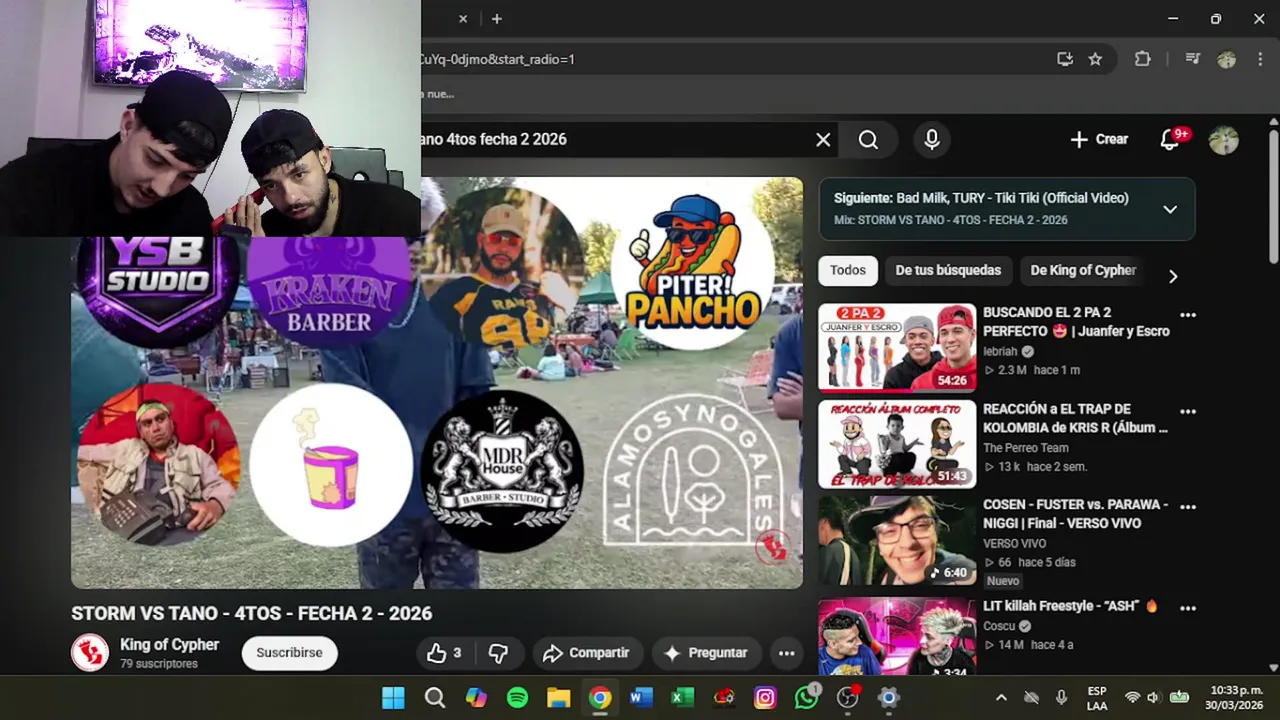Bookmark this page with the star icon
The image size is (1280, 720).
(1095, 59)
